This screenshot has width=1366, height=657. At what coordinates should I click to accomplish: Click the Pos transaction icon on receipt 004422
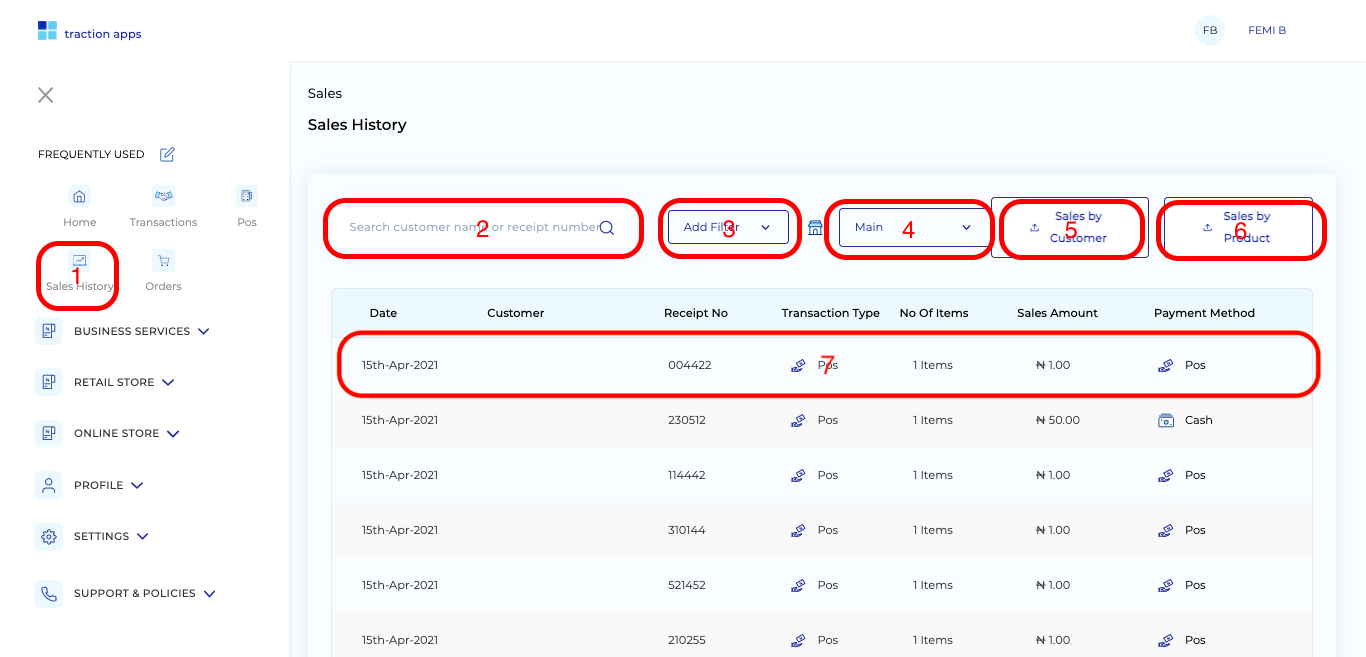pos(797,365)
